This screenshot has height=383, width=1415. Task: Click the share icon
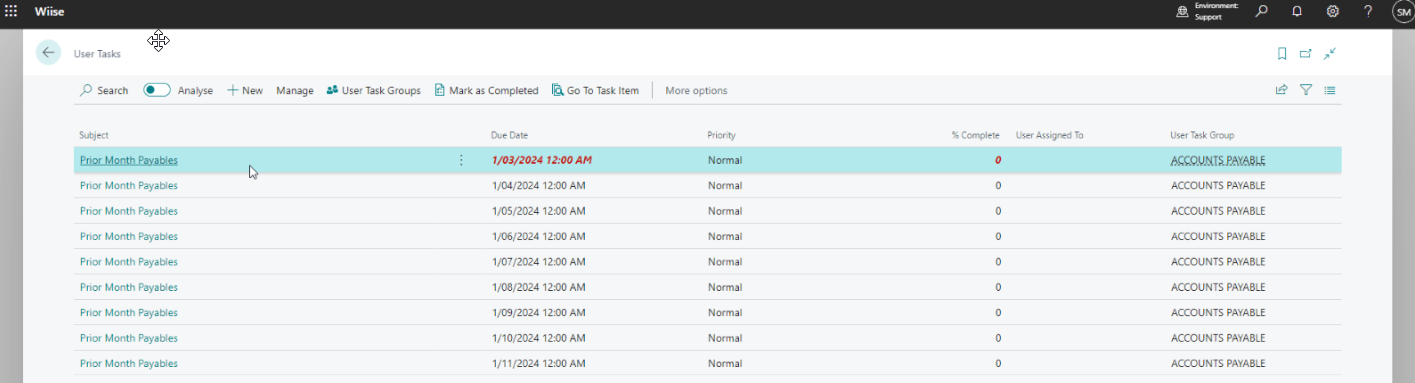[x=1281, y=90]
